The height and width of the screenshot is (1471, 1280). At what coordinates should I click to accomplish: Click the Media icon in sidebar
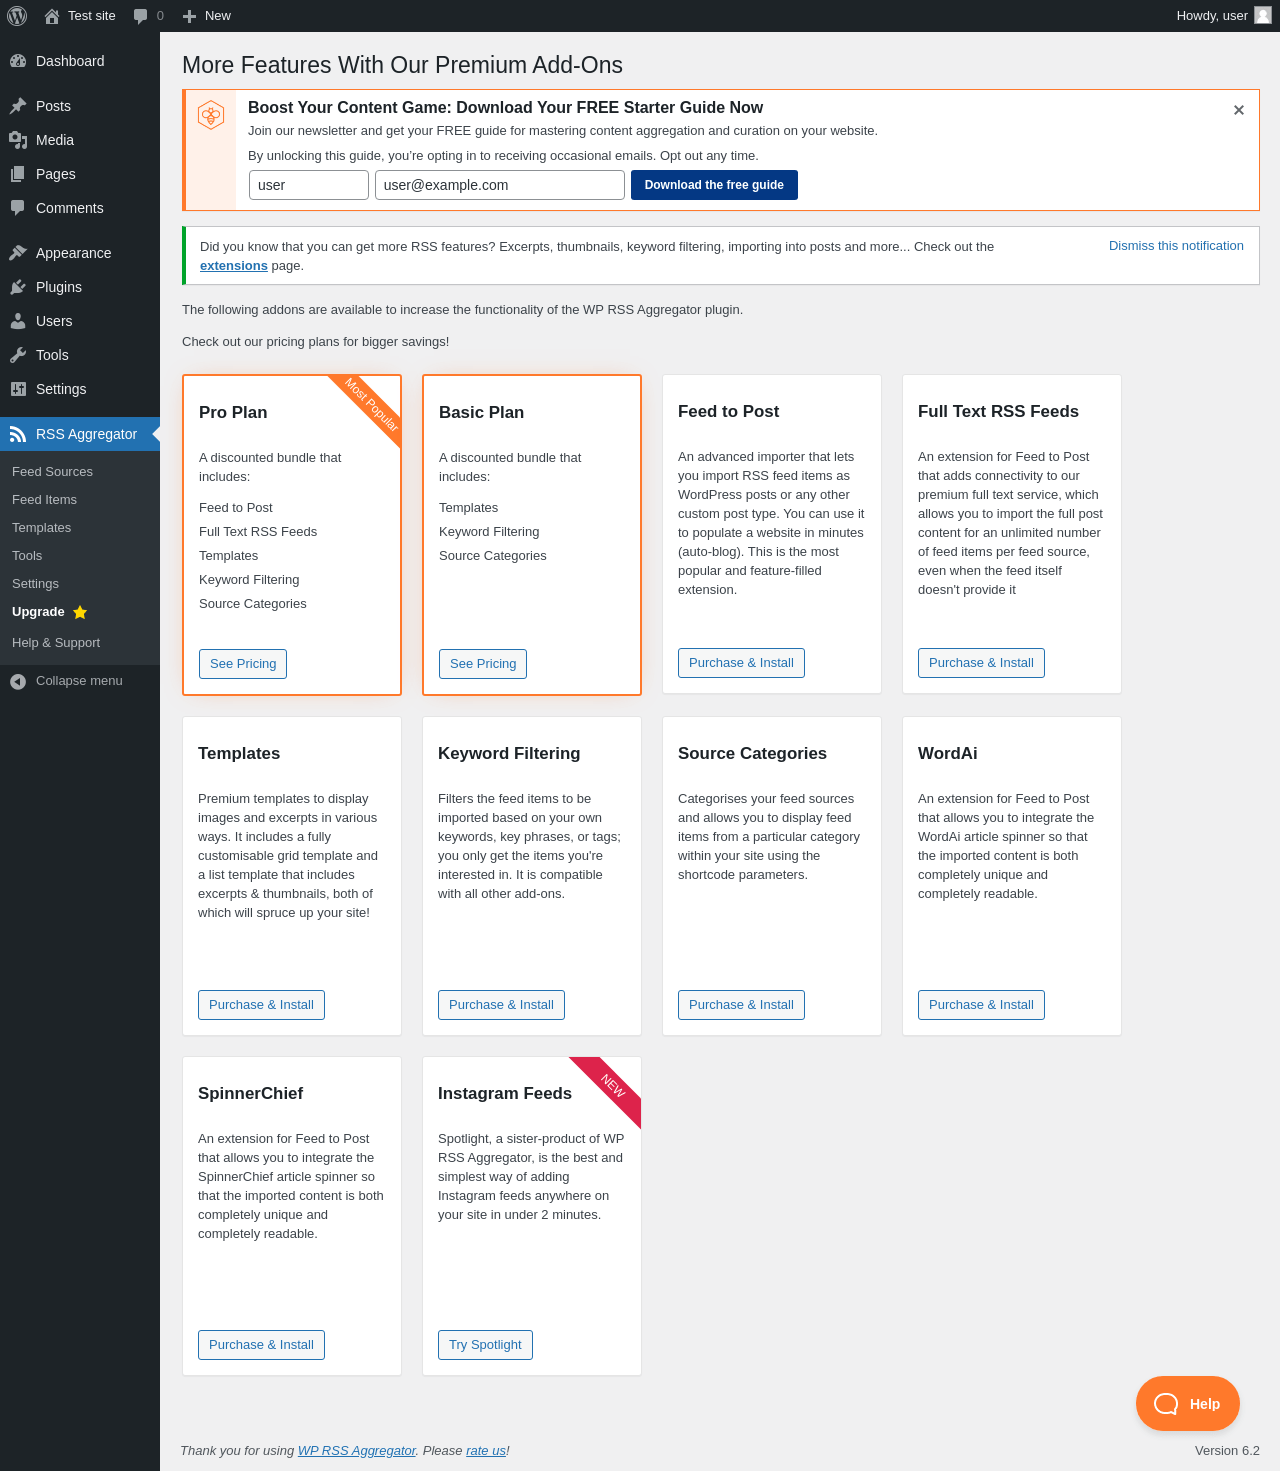[x=18, y=140]
